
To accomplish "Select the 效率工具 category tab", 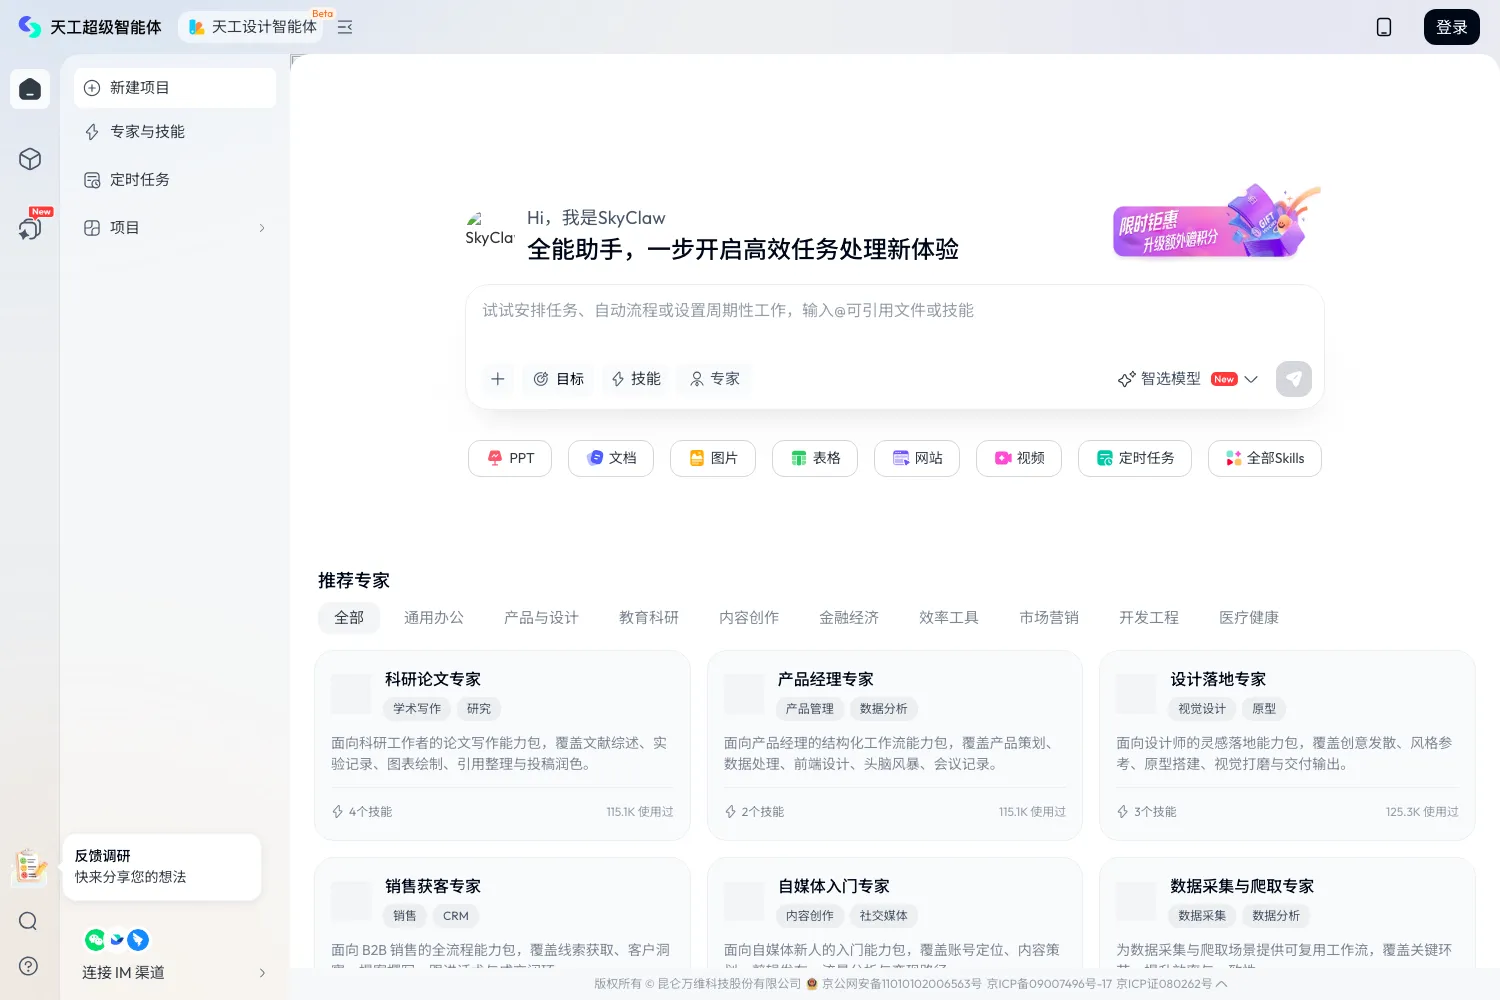I will click(949, 618).
